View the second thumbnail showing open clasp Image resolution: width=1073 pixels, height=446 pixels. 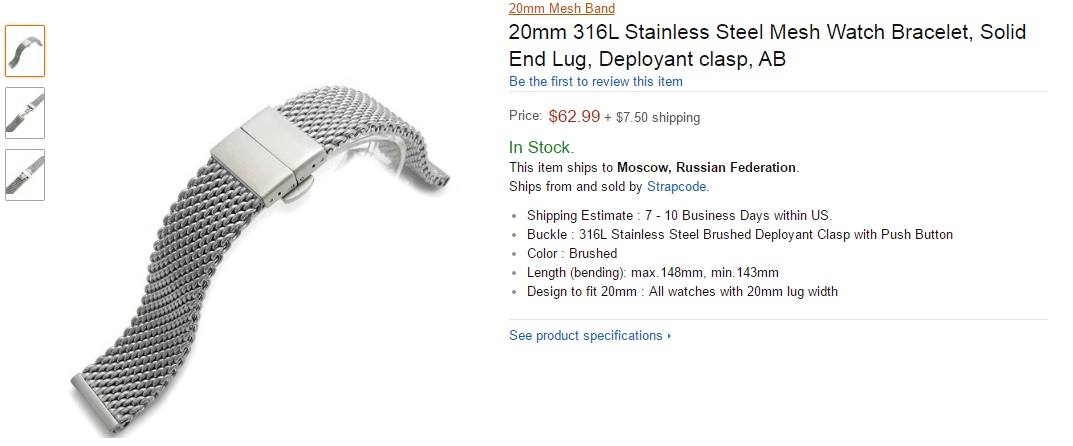tap(25, 113)
